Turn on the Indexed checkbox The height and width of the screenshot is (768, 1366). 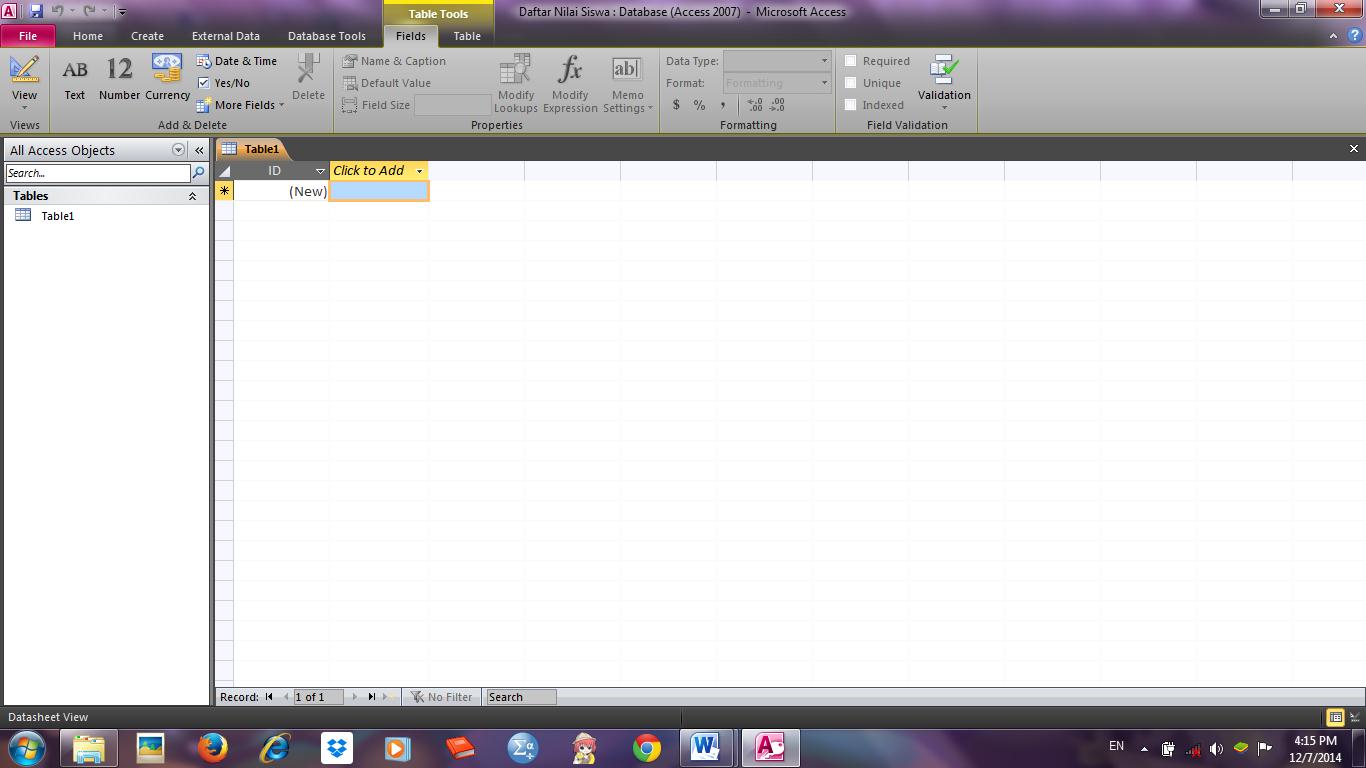[849, 104]
